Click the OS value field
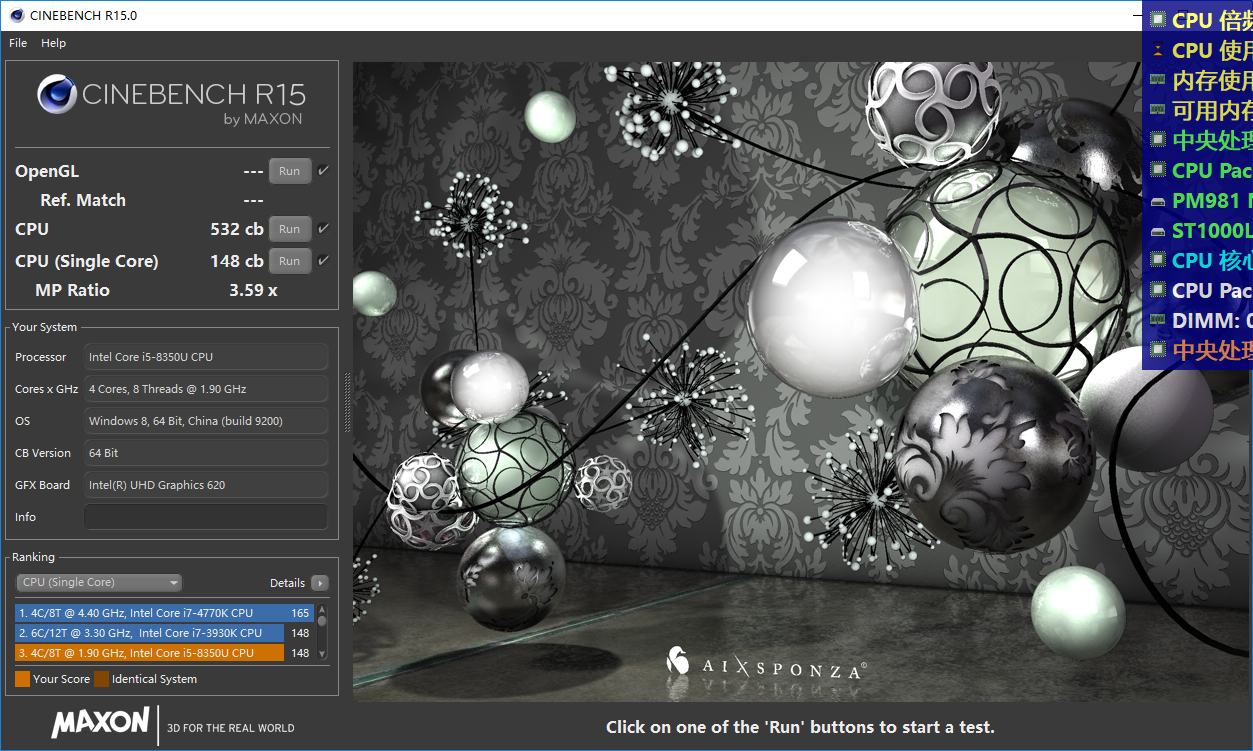Screen dimensions: 1253x751 [x=206, y=421]
